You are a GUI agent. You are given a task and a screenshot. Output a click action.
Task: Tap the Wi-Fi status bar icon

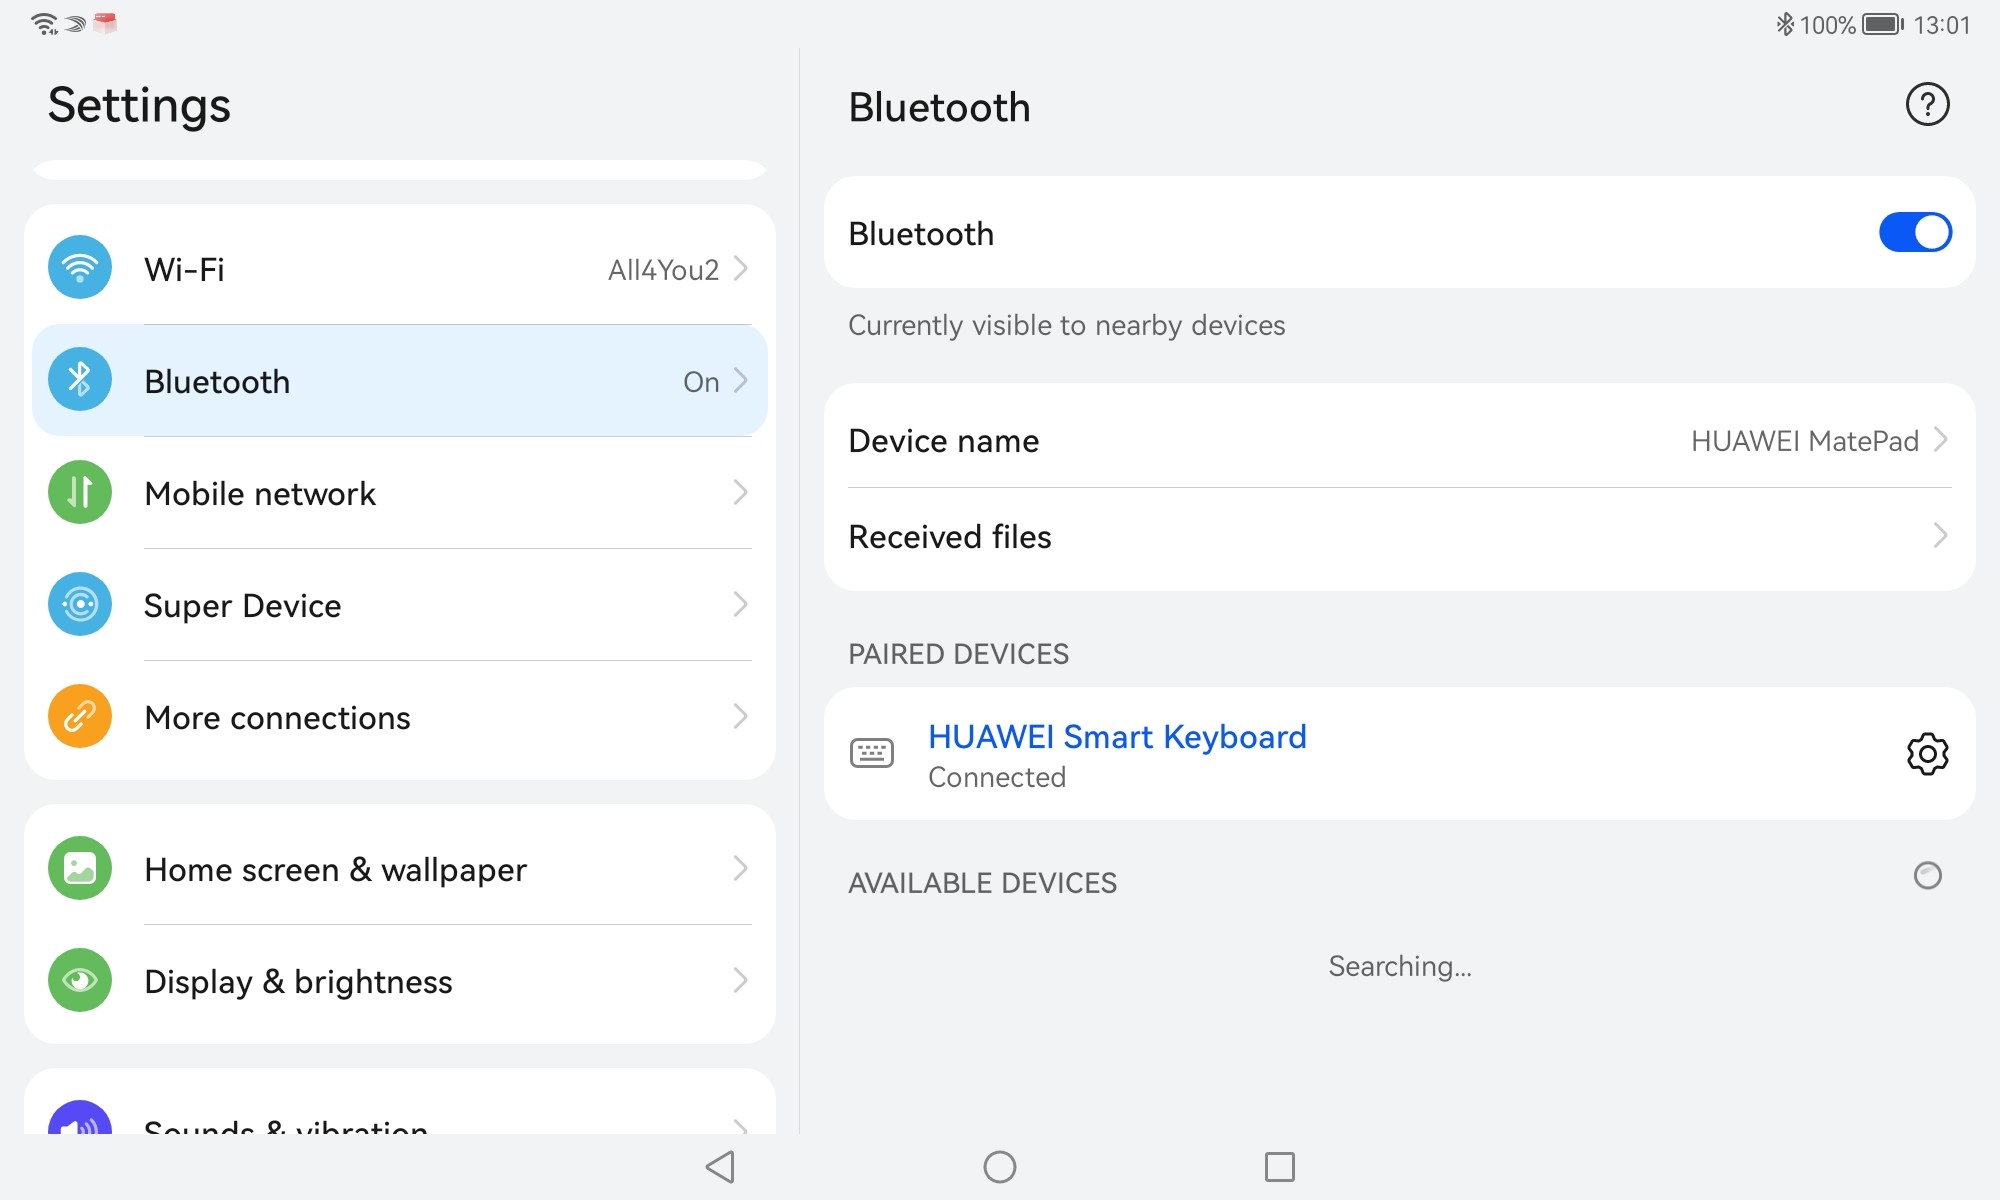pyautogui.click(x=45, y=24)
